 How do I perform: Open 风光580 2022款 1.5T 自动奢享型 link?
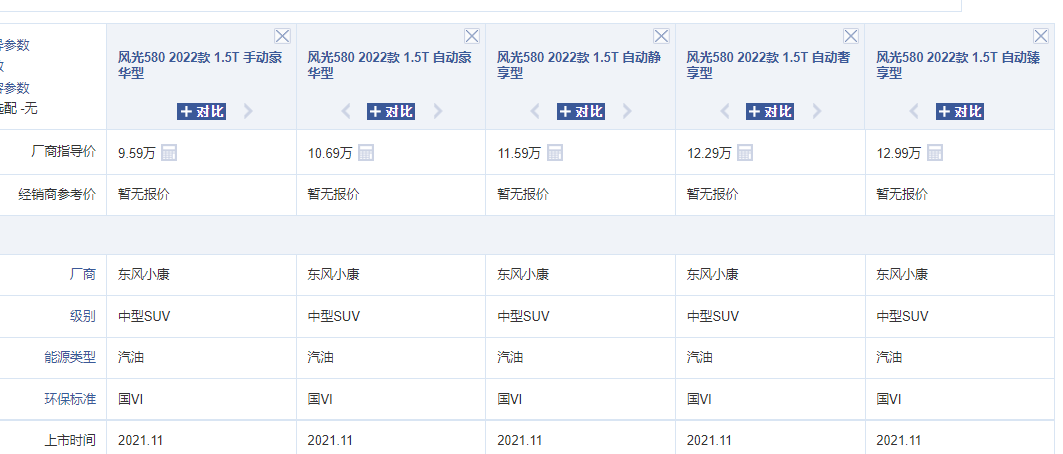click(768, 65)
